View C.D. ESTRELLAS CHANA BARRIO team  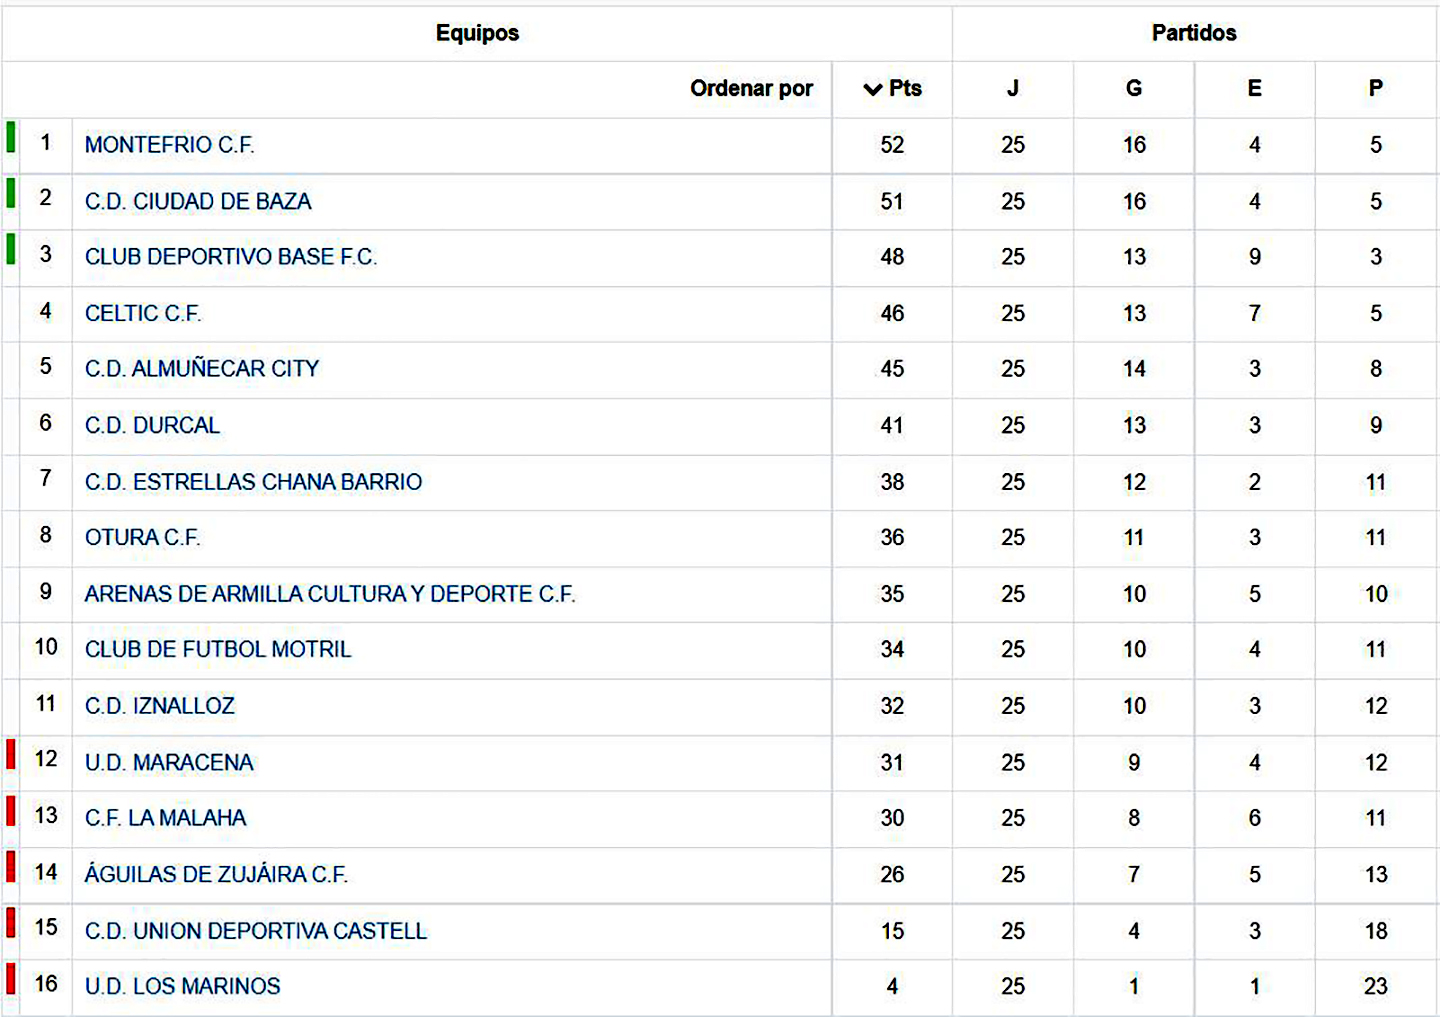[253, 482]
